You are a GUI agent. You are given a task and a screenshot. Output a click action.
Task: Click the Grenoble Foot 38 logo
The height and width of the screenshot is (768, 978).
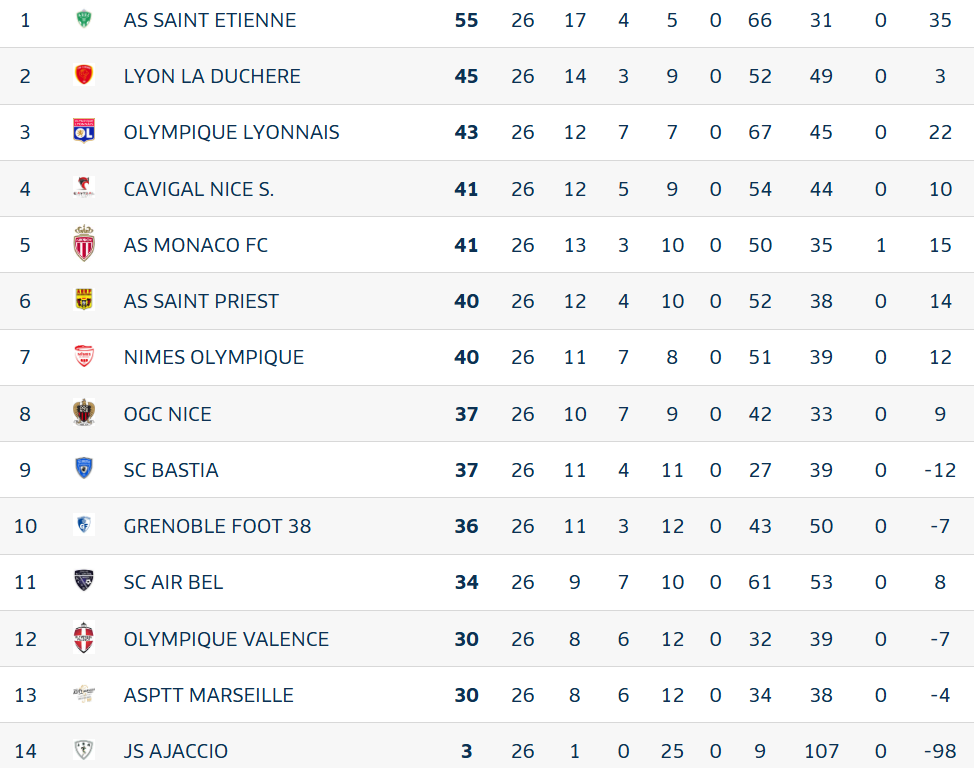tap(84, 525)
